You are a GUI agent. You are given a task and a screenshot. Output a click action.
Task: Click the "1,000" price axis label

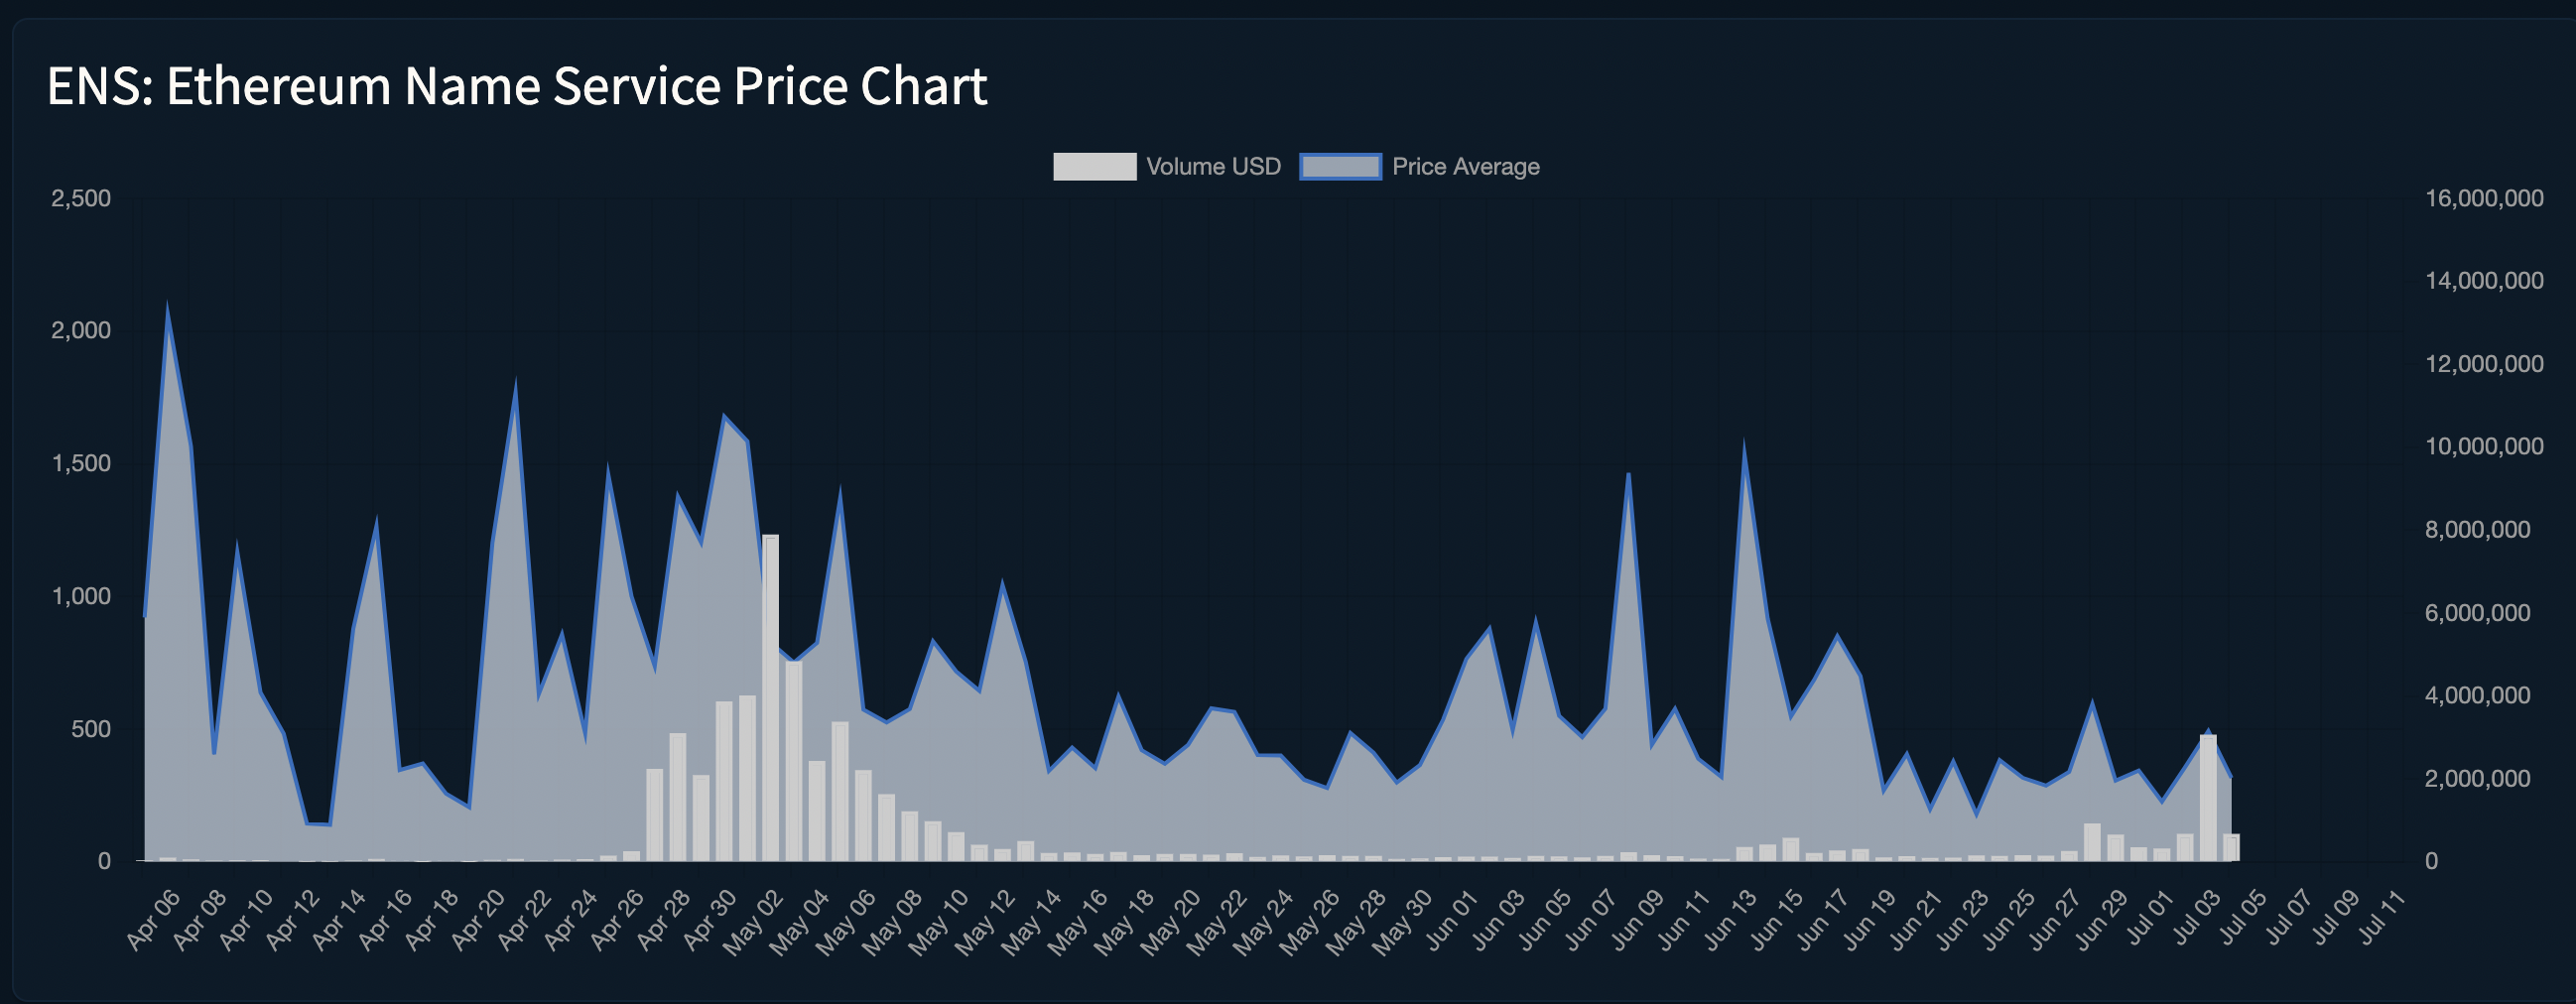tap(81, 596)
